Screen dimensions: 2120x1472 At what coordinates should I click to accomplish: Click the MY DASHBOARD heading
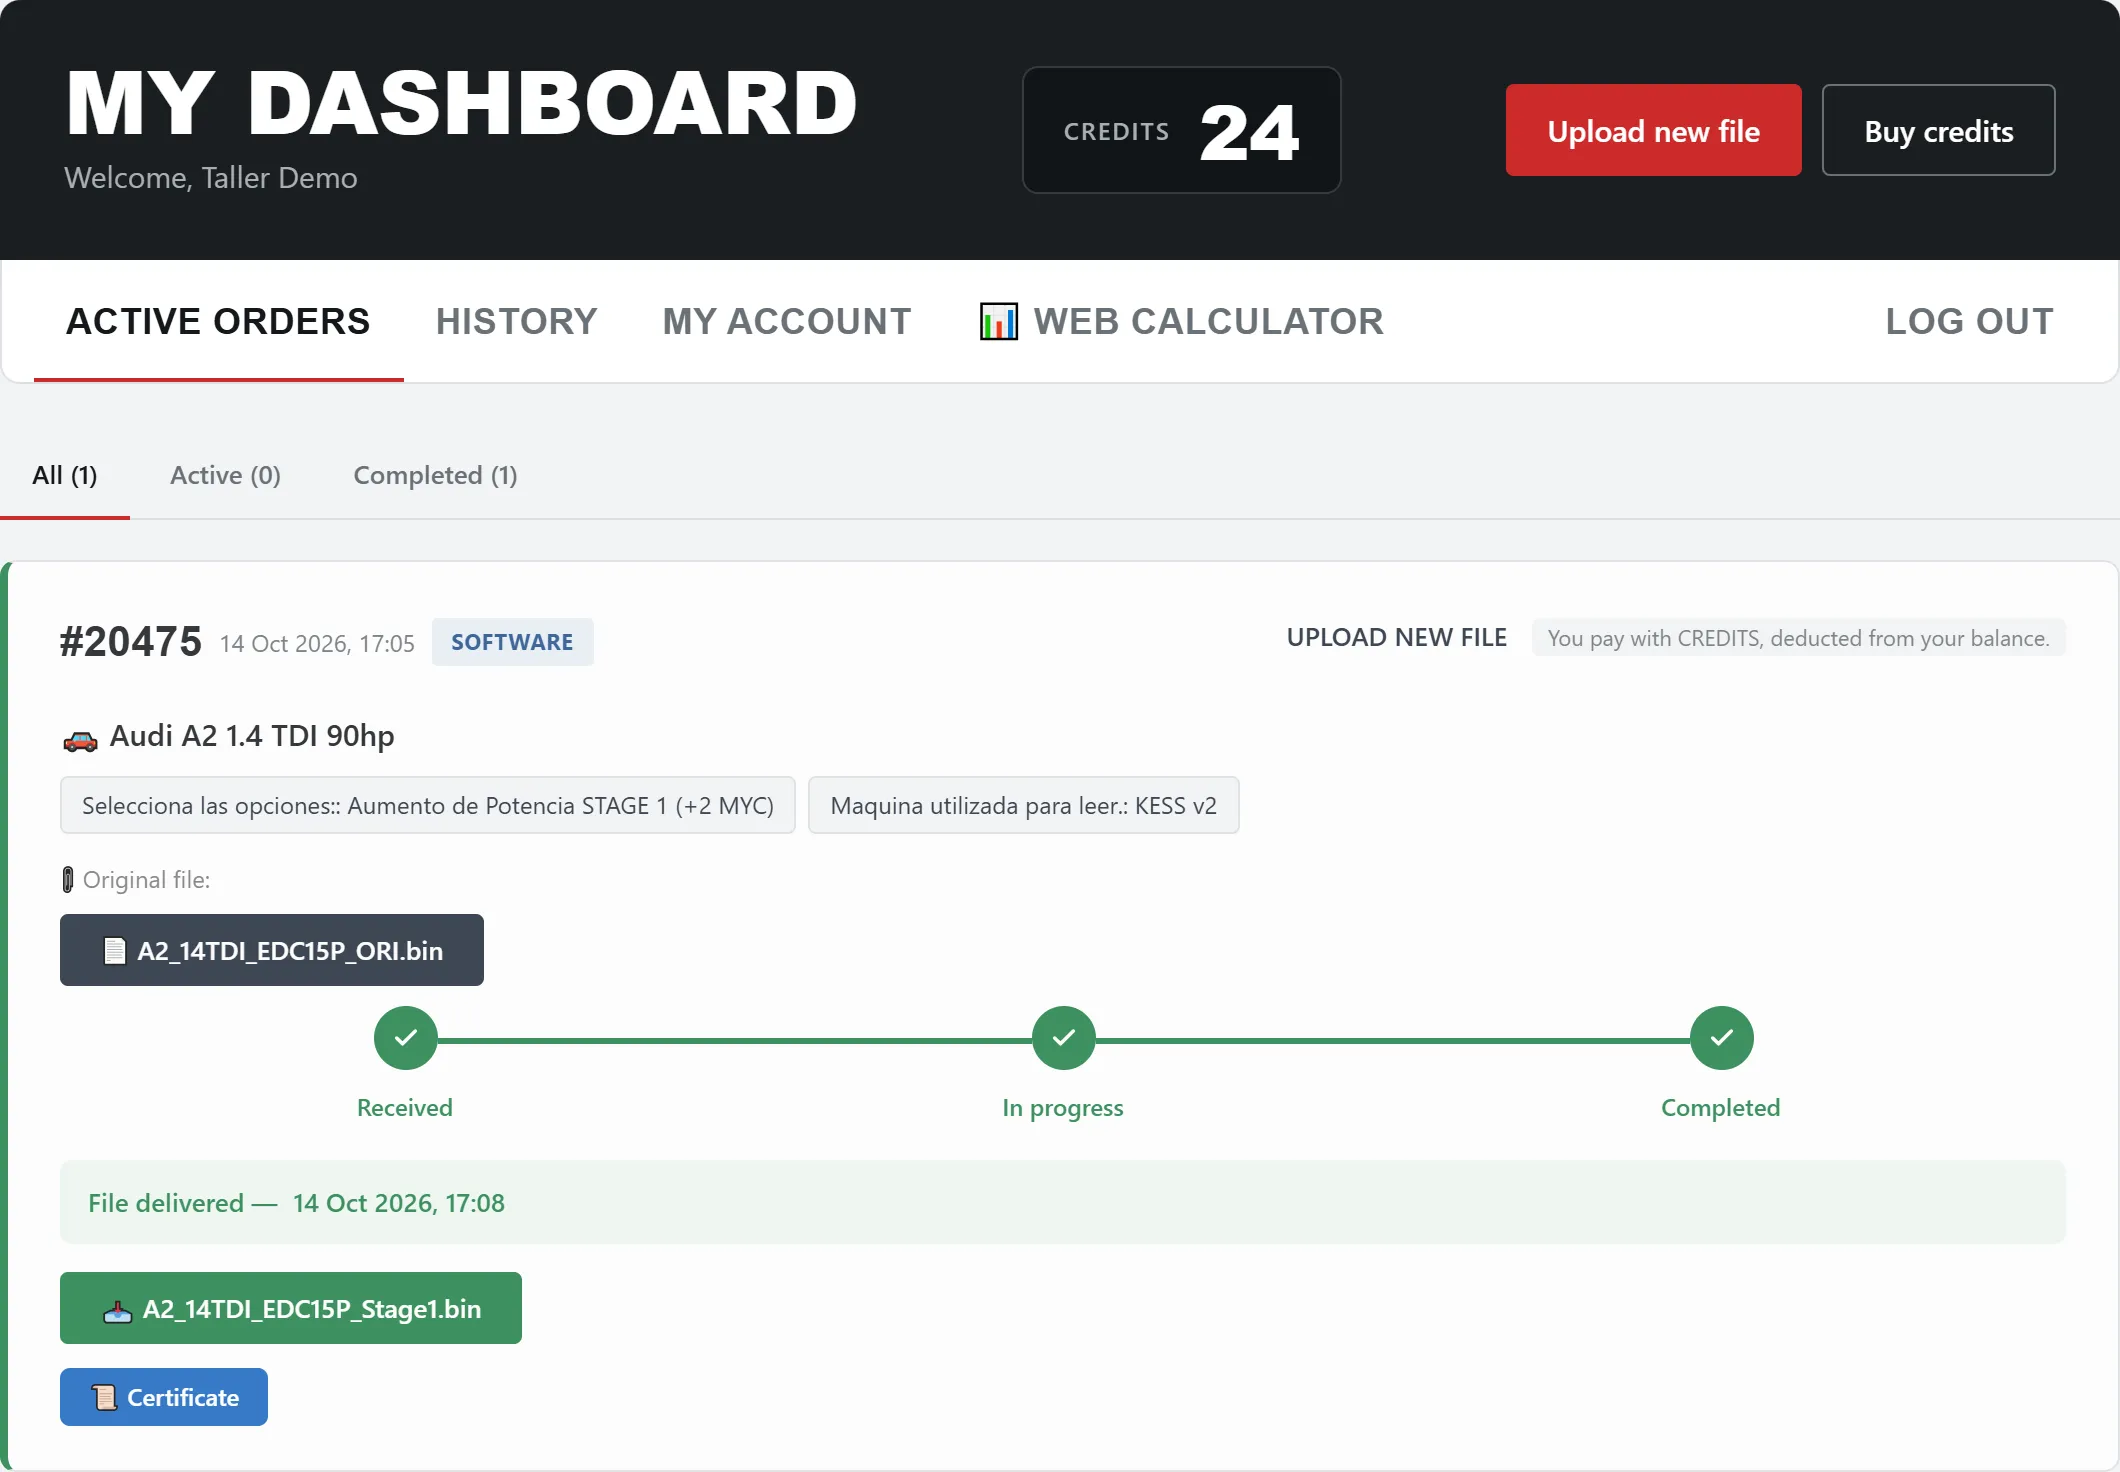461,104
